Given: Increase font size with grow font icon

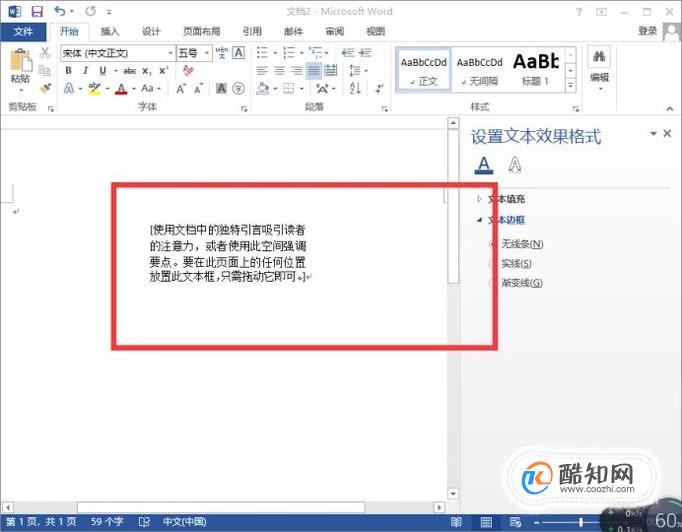Looking at the screenshot, I should [x=181, y=89].
